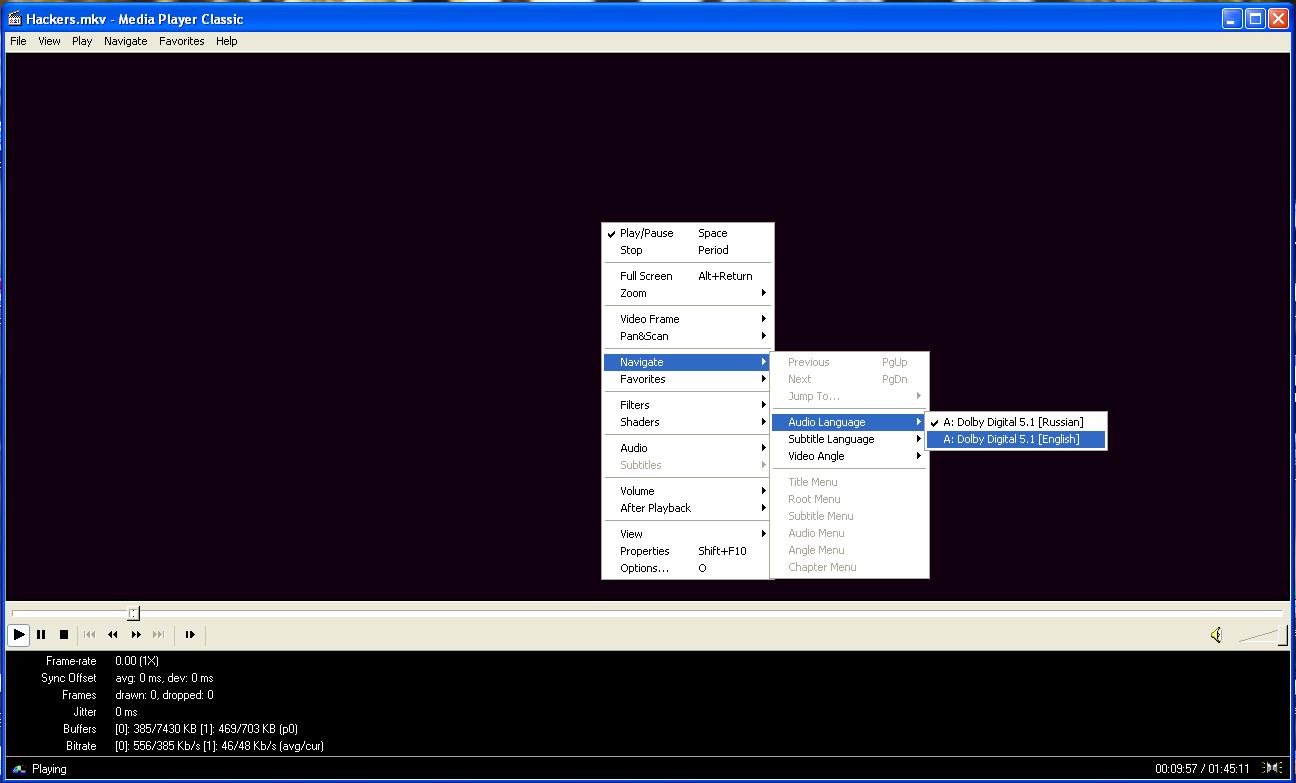Screen dimensions: 1296x783
Task: Open the Subtitle Language submenu
Action: 850,439
